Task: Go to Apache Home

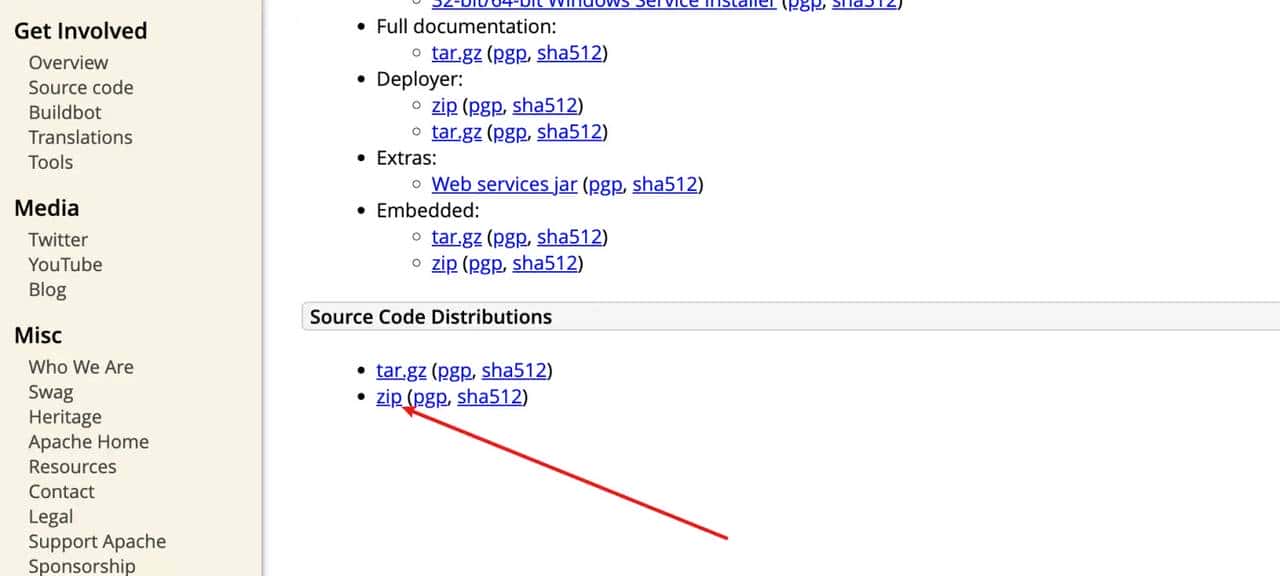Action: point(89,442)
